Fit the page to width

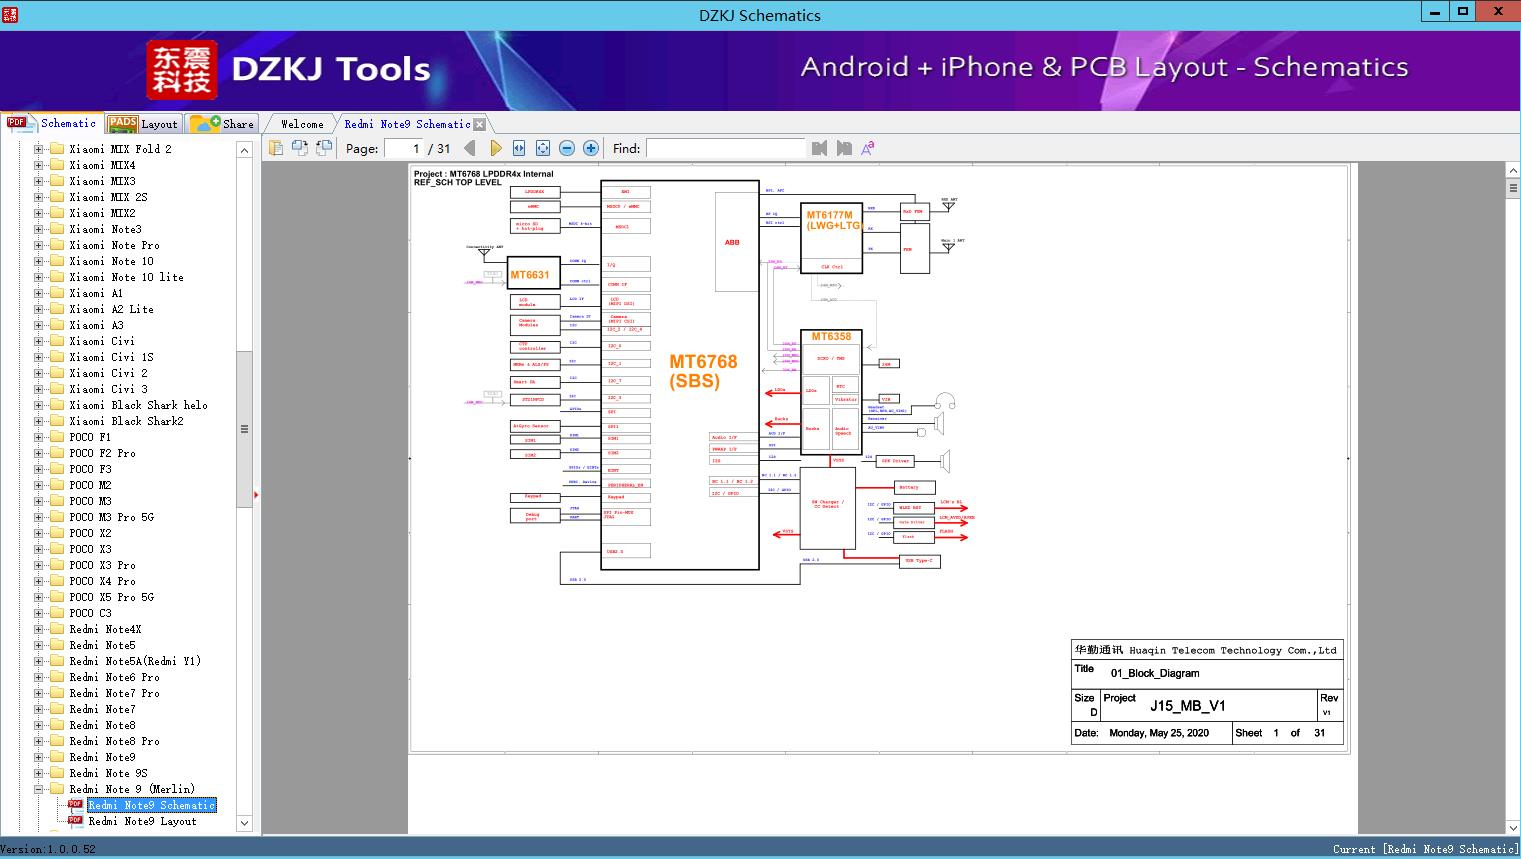pyautogui.click(x=519, y=148)
